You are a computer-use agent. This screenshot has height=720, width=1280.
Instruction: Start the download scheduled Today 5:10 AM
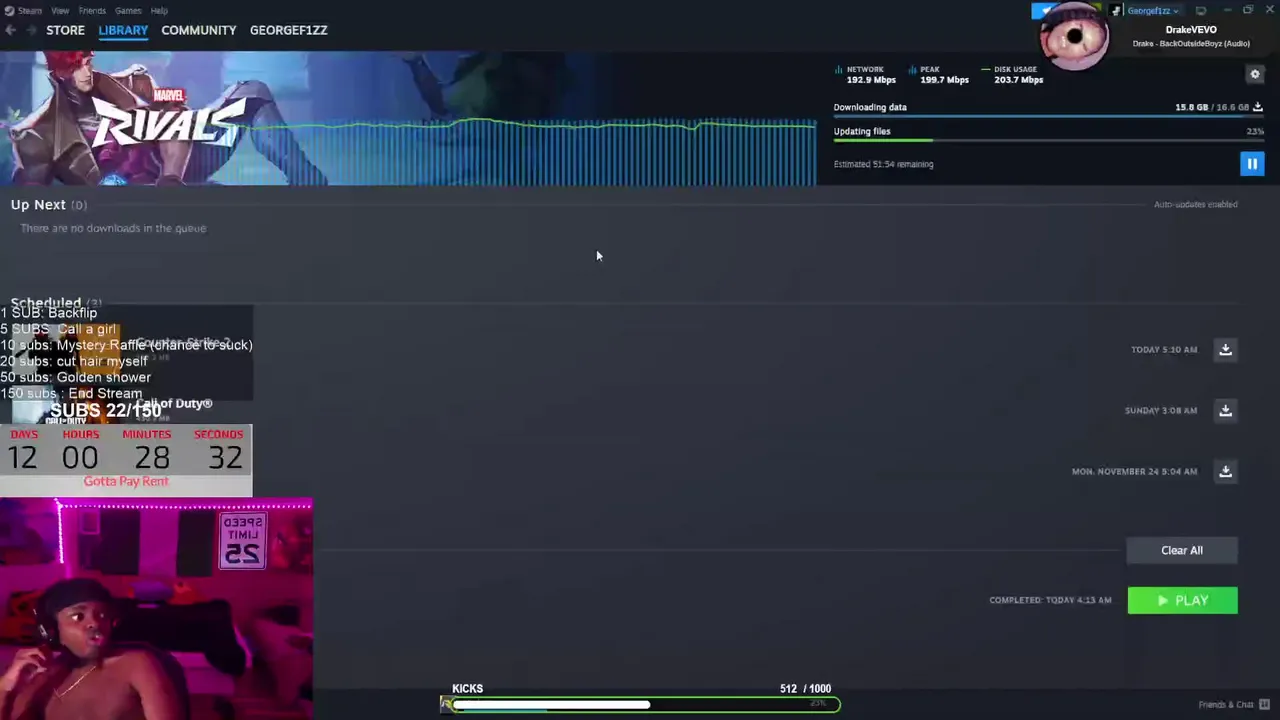click(1225, 349)
